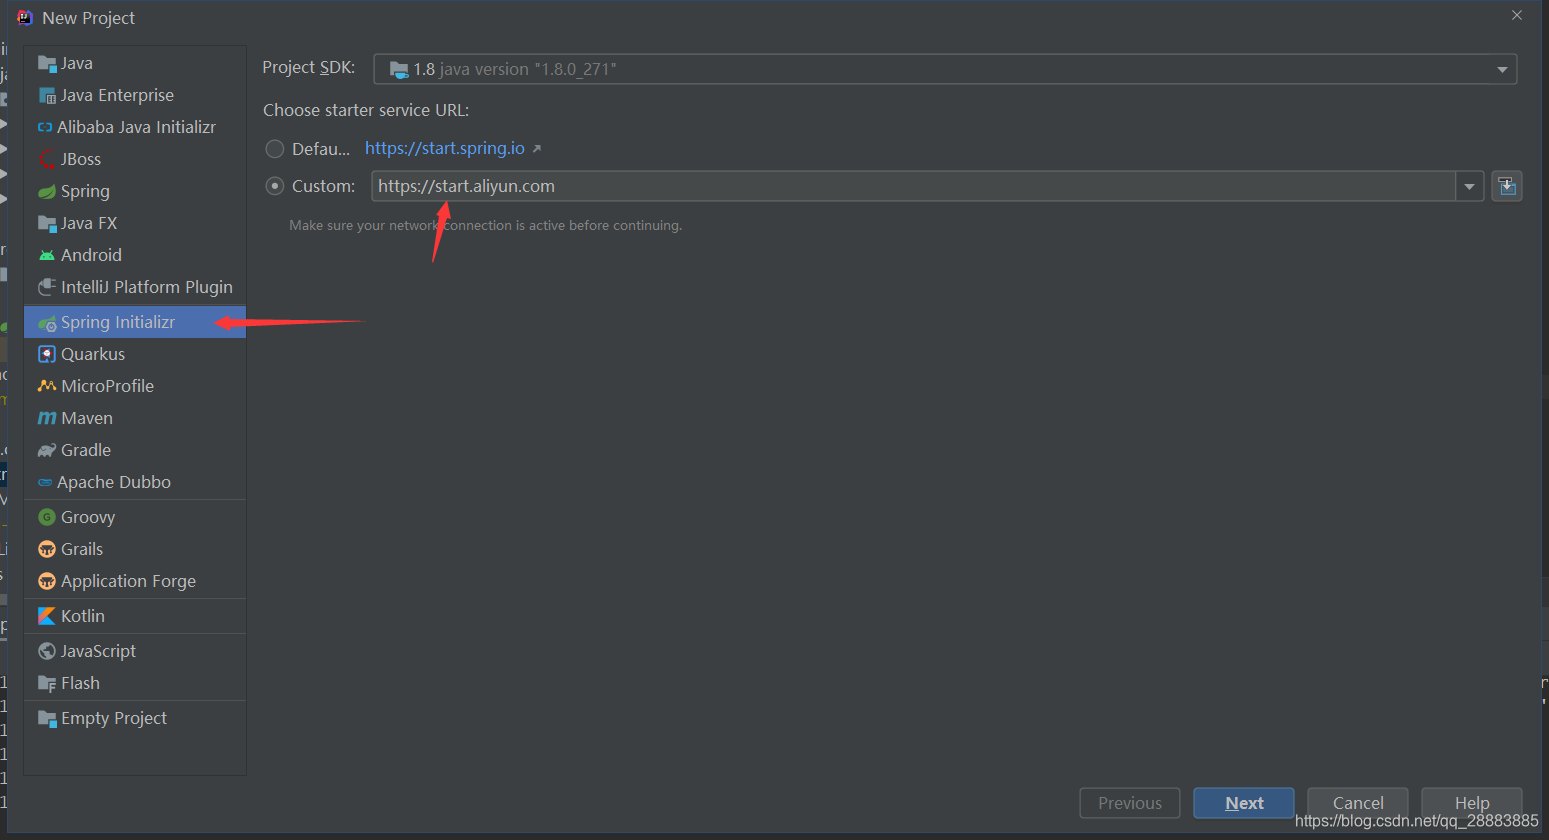Screen dimensions: 1549x840
Task: Click the JBoss red icon
Action: tap(47, 159)
